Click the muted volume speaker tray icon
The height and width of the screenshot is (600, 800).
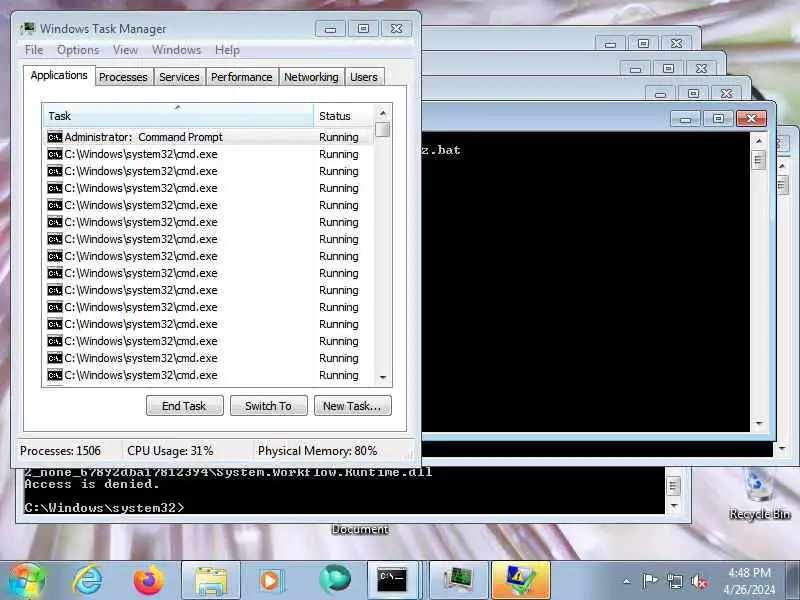[x=698, y=581]
